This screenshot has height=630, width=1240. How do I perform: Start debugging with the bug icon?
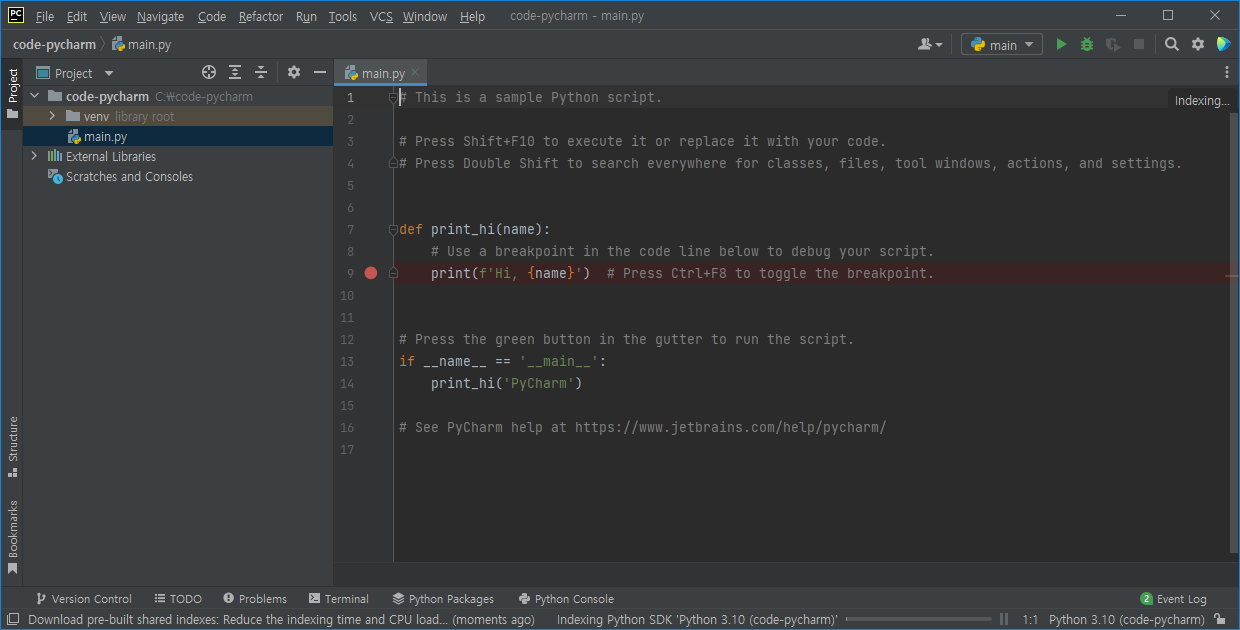[x=1087, y=44]
